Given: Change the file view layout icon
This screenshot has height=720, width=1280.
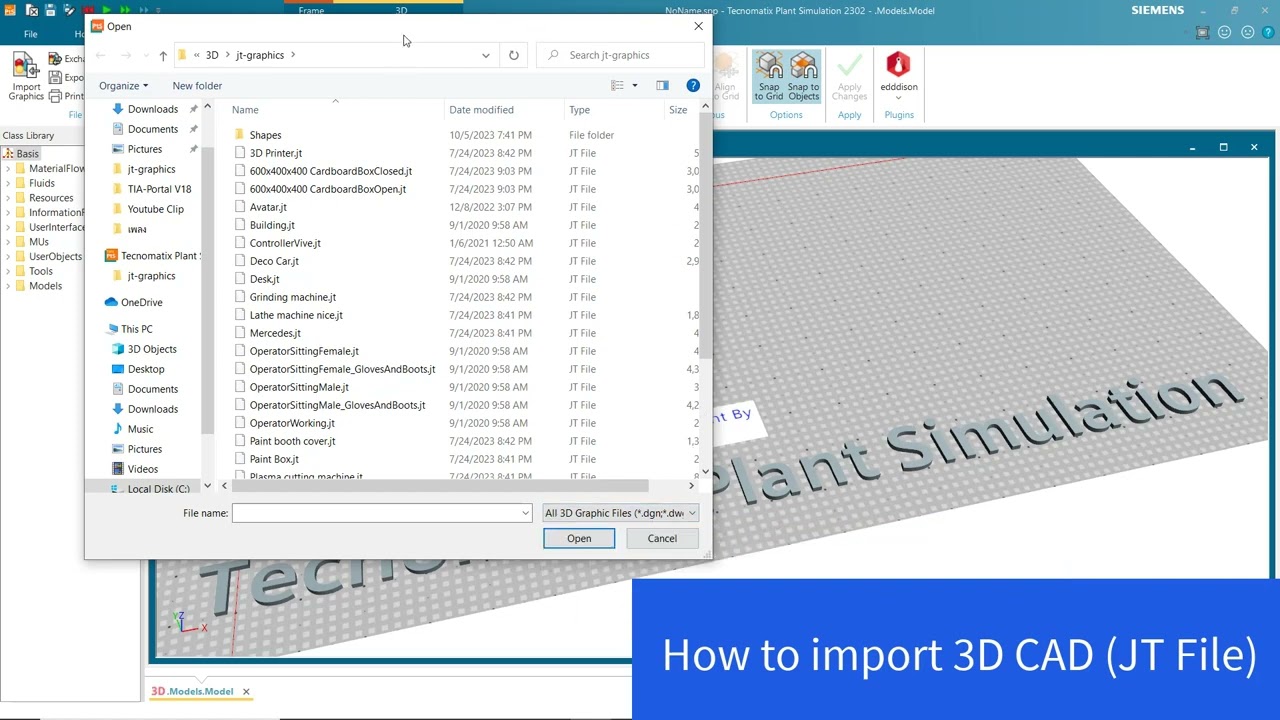Looking at the screenshot, I should [617, 86].
